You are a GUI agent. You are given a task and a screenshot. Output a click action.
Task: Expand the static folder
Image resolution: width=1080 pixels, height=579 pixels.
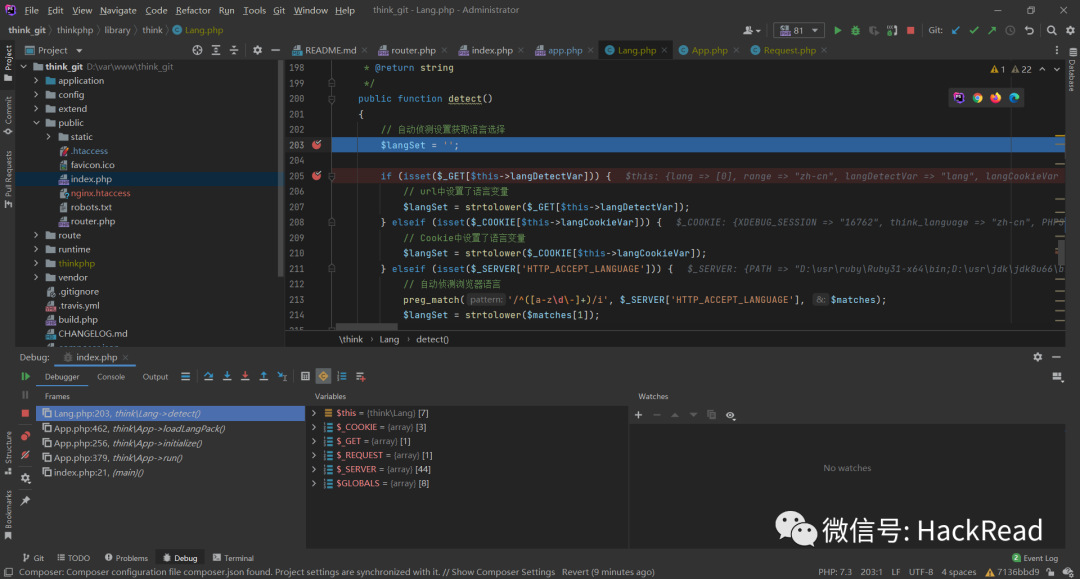click(x=49, y=137)
